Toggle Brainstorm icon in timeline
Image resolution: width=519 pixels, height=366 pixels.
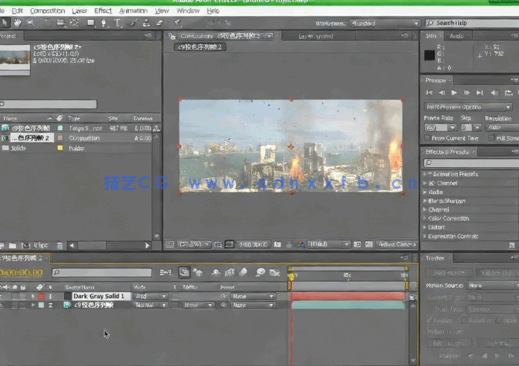pyautogui.click(x=260, y=272)
